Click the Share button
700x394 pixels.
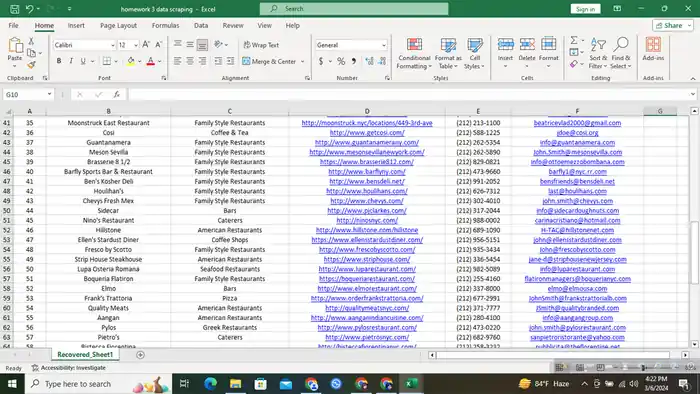[673, 25]
